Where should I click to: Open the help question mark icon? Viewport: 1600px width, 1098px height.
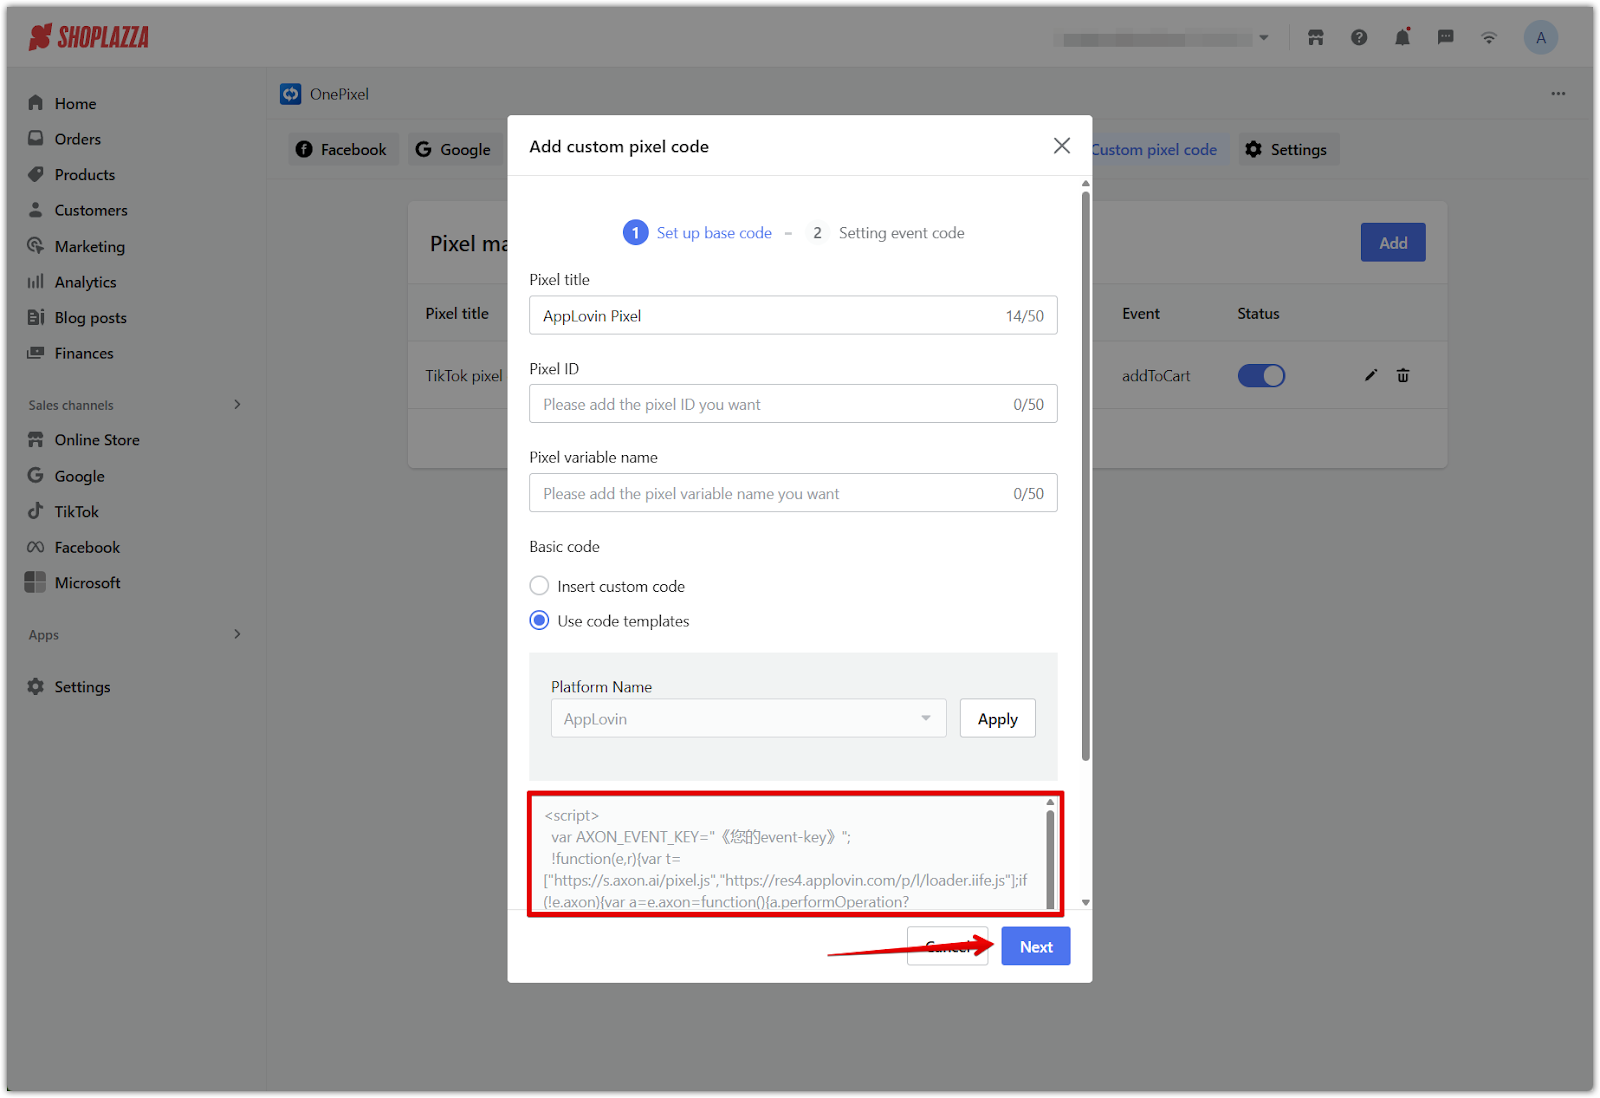[x=1359, y=38]
